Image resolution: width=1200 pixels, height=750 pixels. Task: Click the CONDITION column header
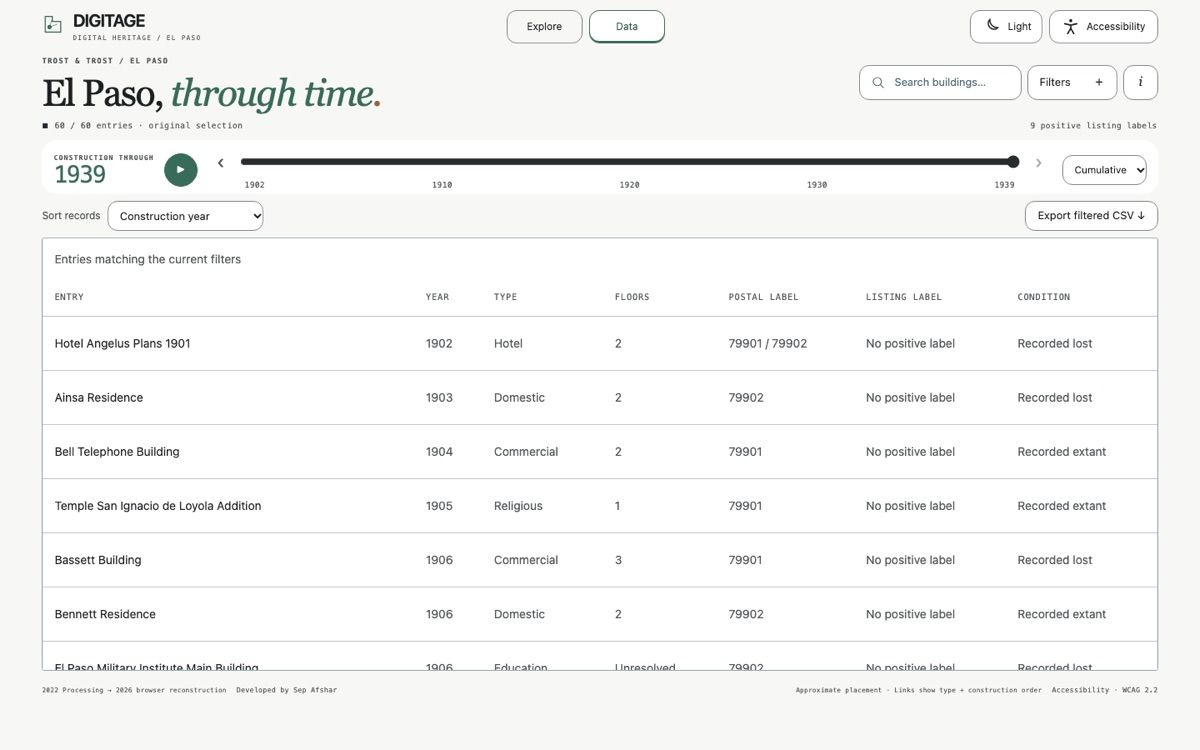pyautogui.click(x=1044, y=297)
